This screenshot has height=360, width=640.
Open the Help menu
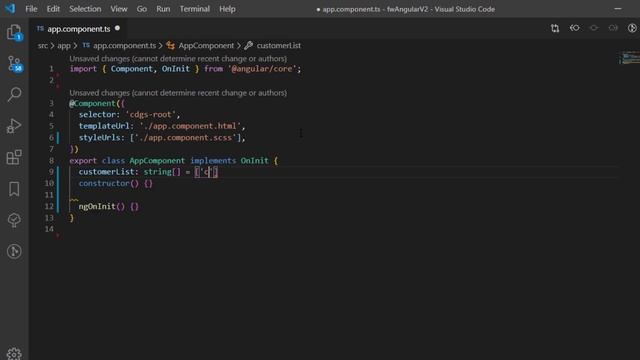(x=227, y=9)
